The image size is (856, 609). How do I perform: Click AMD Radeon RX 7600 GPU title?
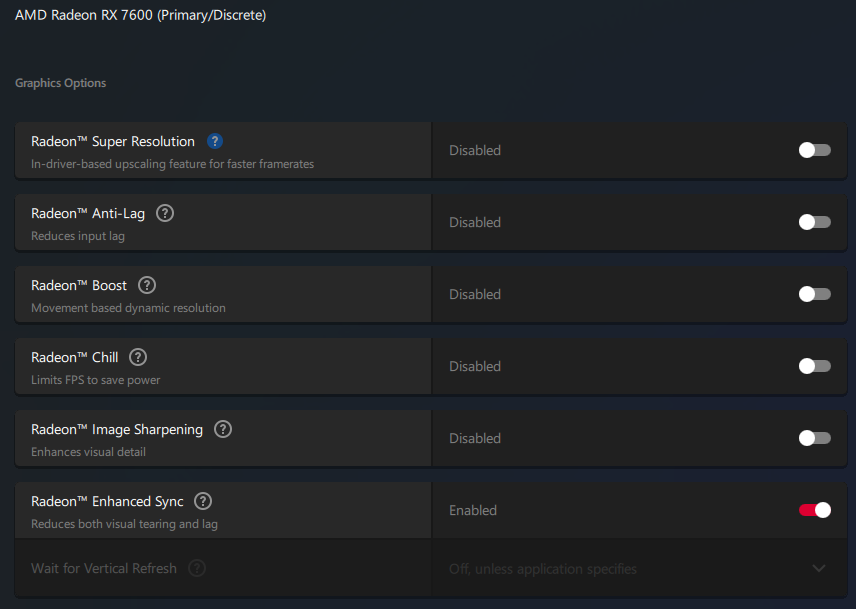click(140, 15)
